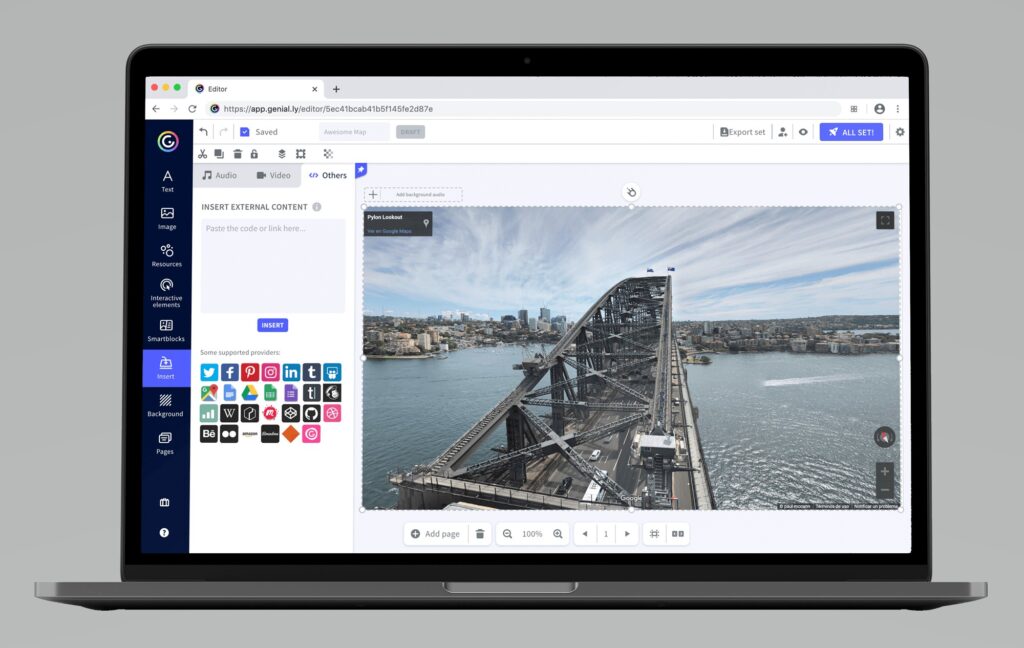
Task: Click the ALL SET! button
Action: click(851, 132)
